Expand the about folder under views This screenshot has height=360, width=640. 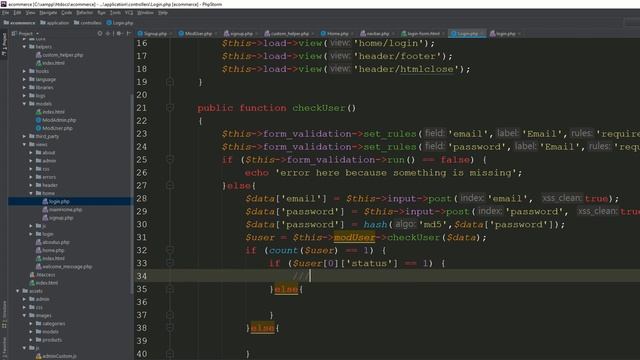[31, 153]
